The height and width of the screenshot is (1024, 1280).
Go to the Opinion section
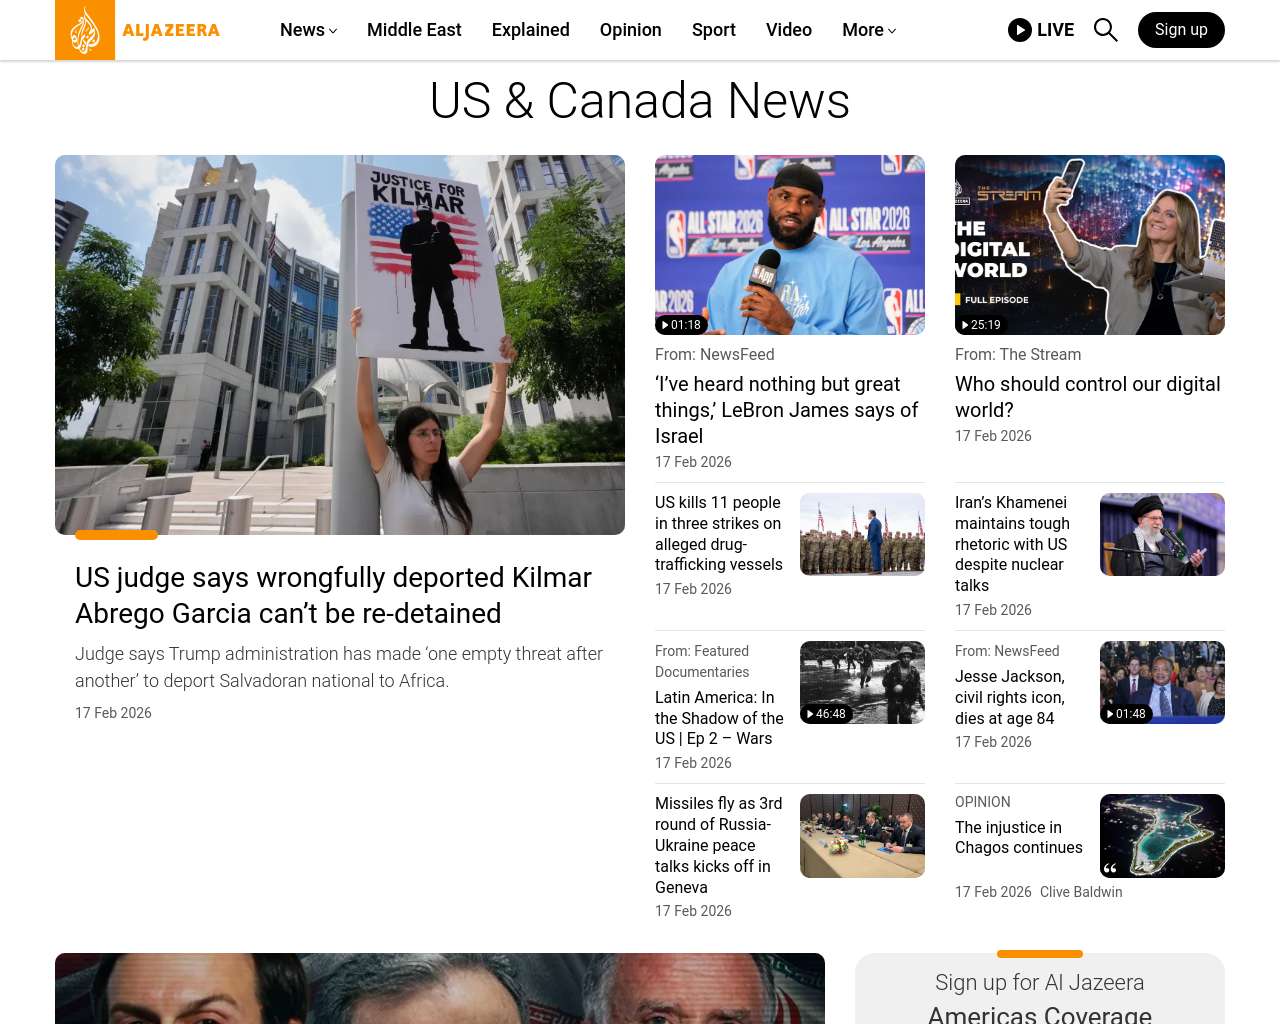631,30
